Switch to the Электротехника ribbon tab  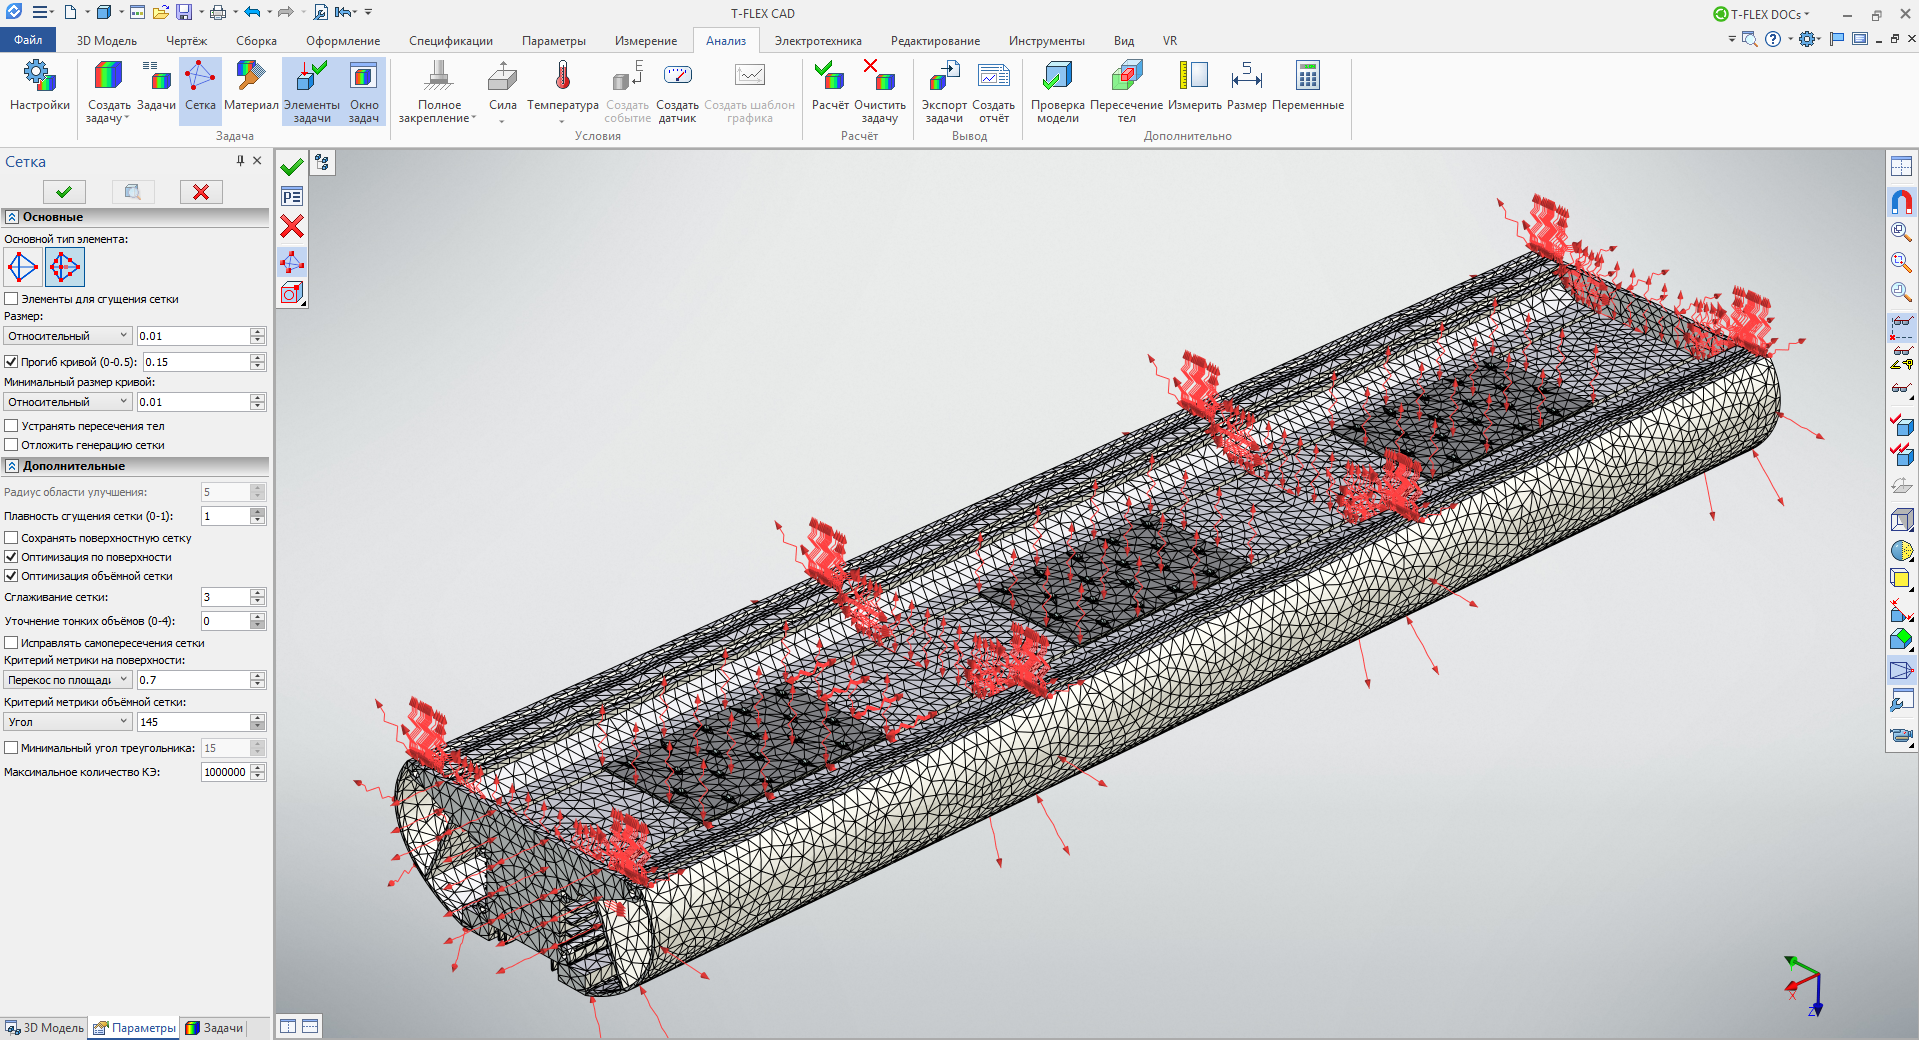[x=817, y=41]
